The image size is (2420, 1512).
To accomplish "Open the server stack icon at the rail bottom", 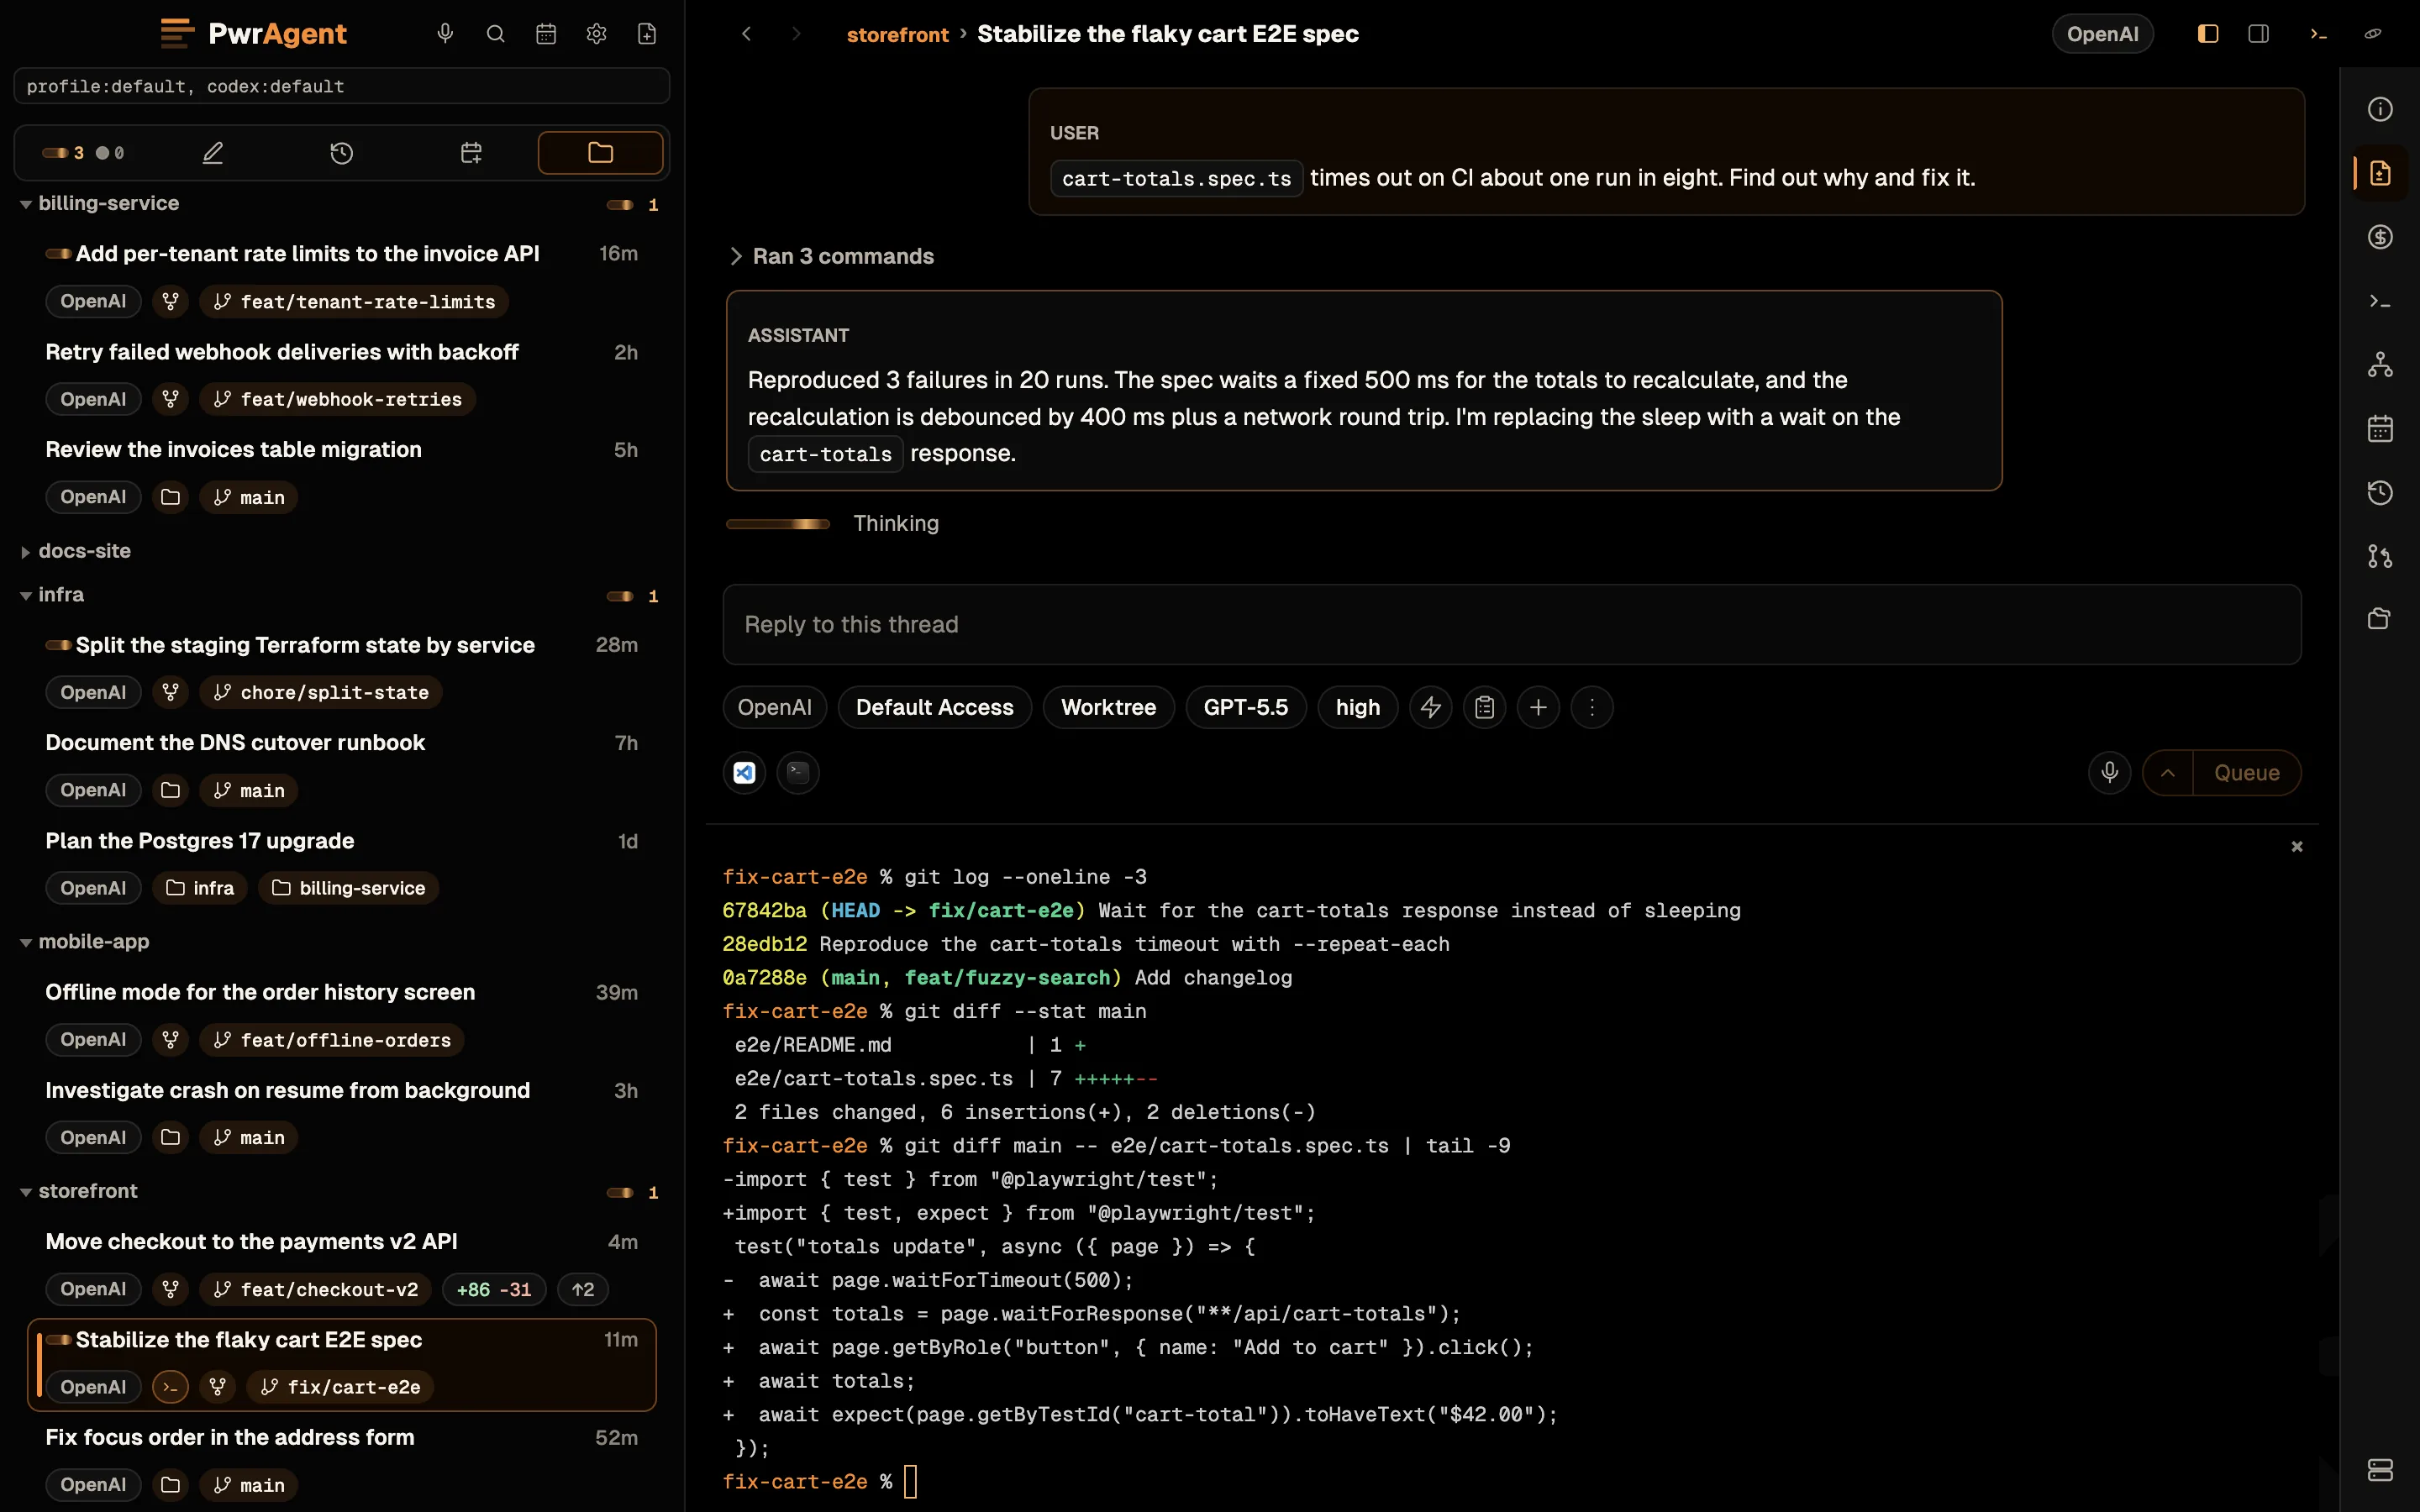I will 2380,1470.
